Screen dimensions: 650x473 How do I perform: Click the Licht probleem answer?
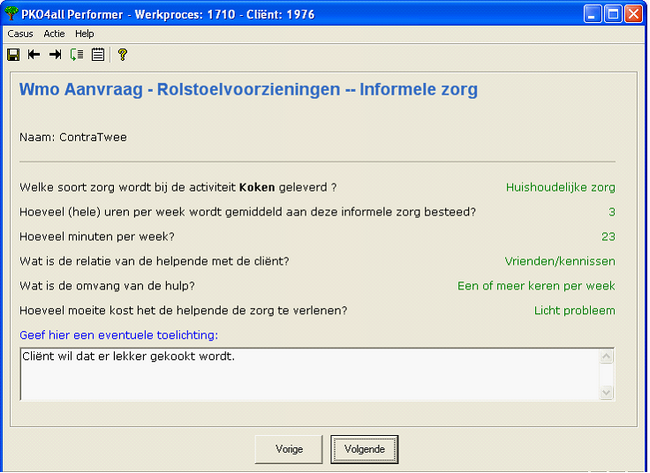tap(574, 310)
